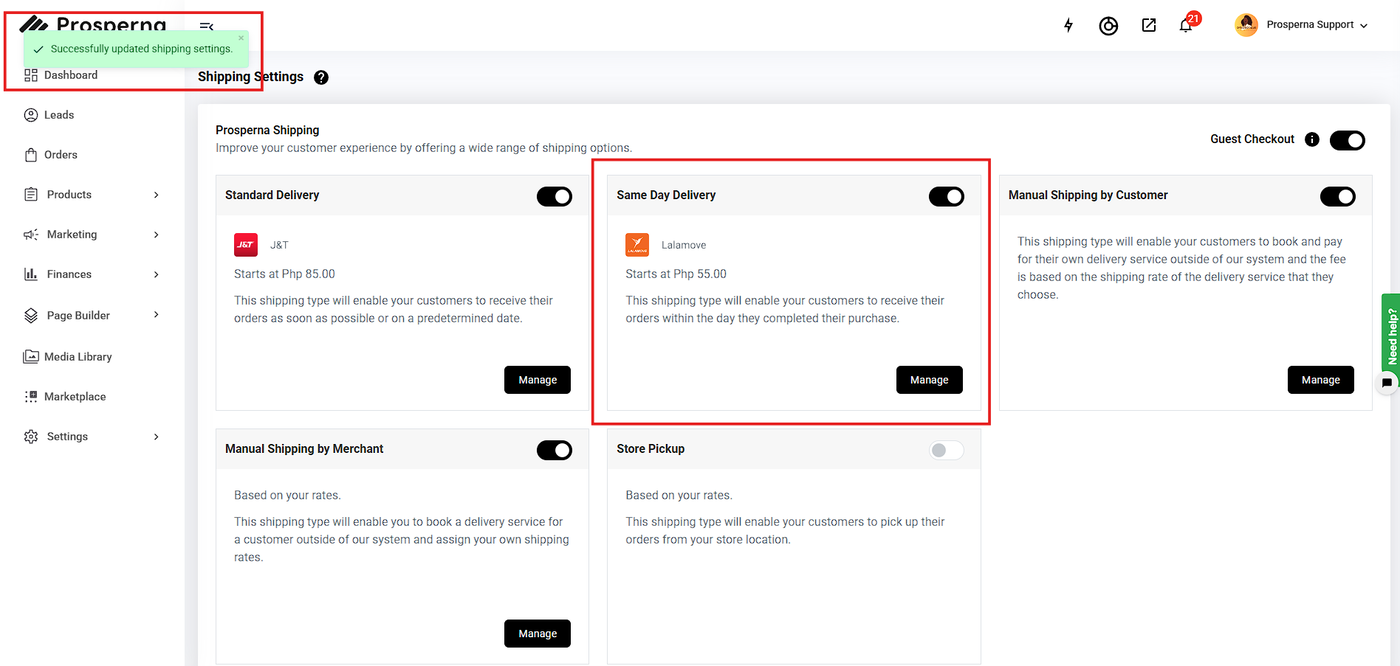1400x666 pixels.
Task: Dismiss the success notification toast
Action: pos(241,38)
